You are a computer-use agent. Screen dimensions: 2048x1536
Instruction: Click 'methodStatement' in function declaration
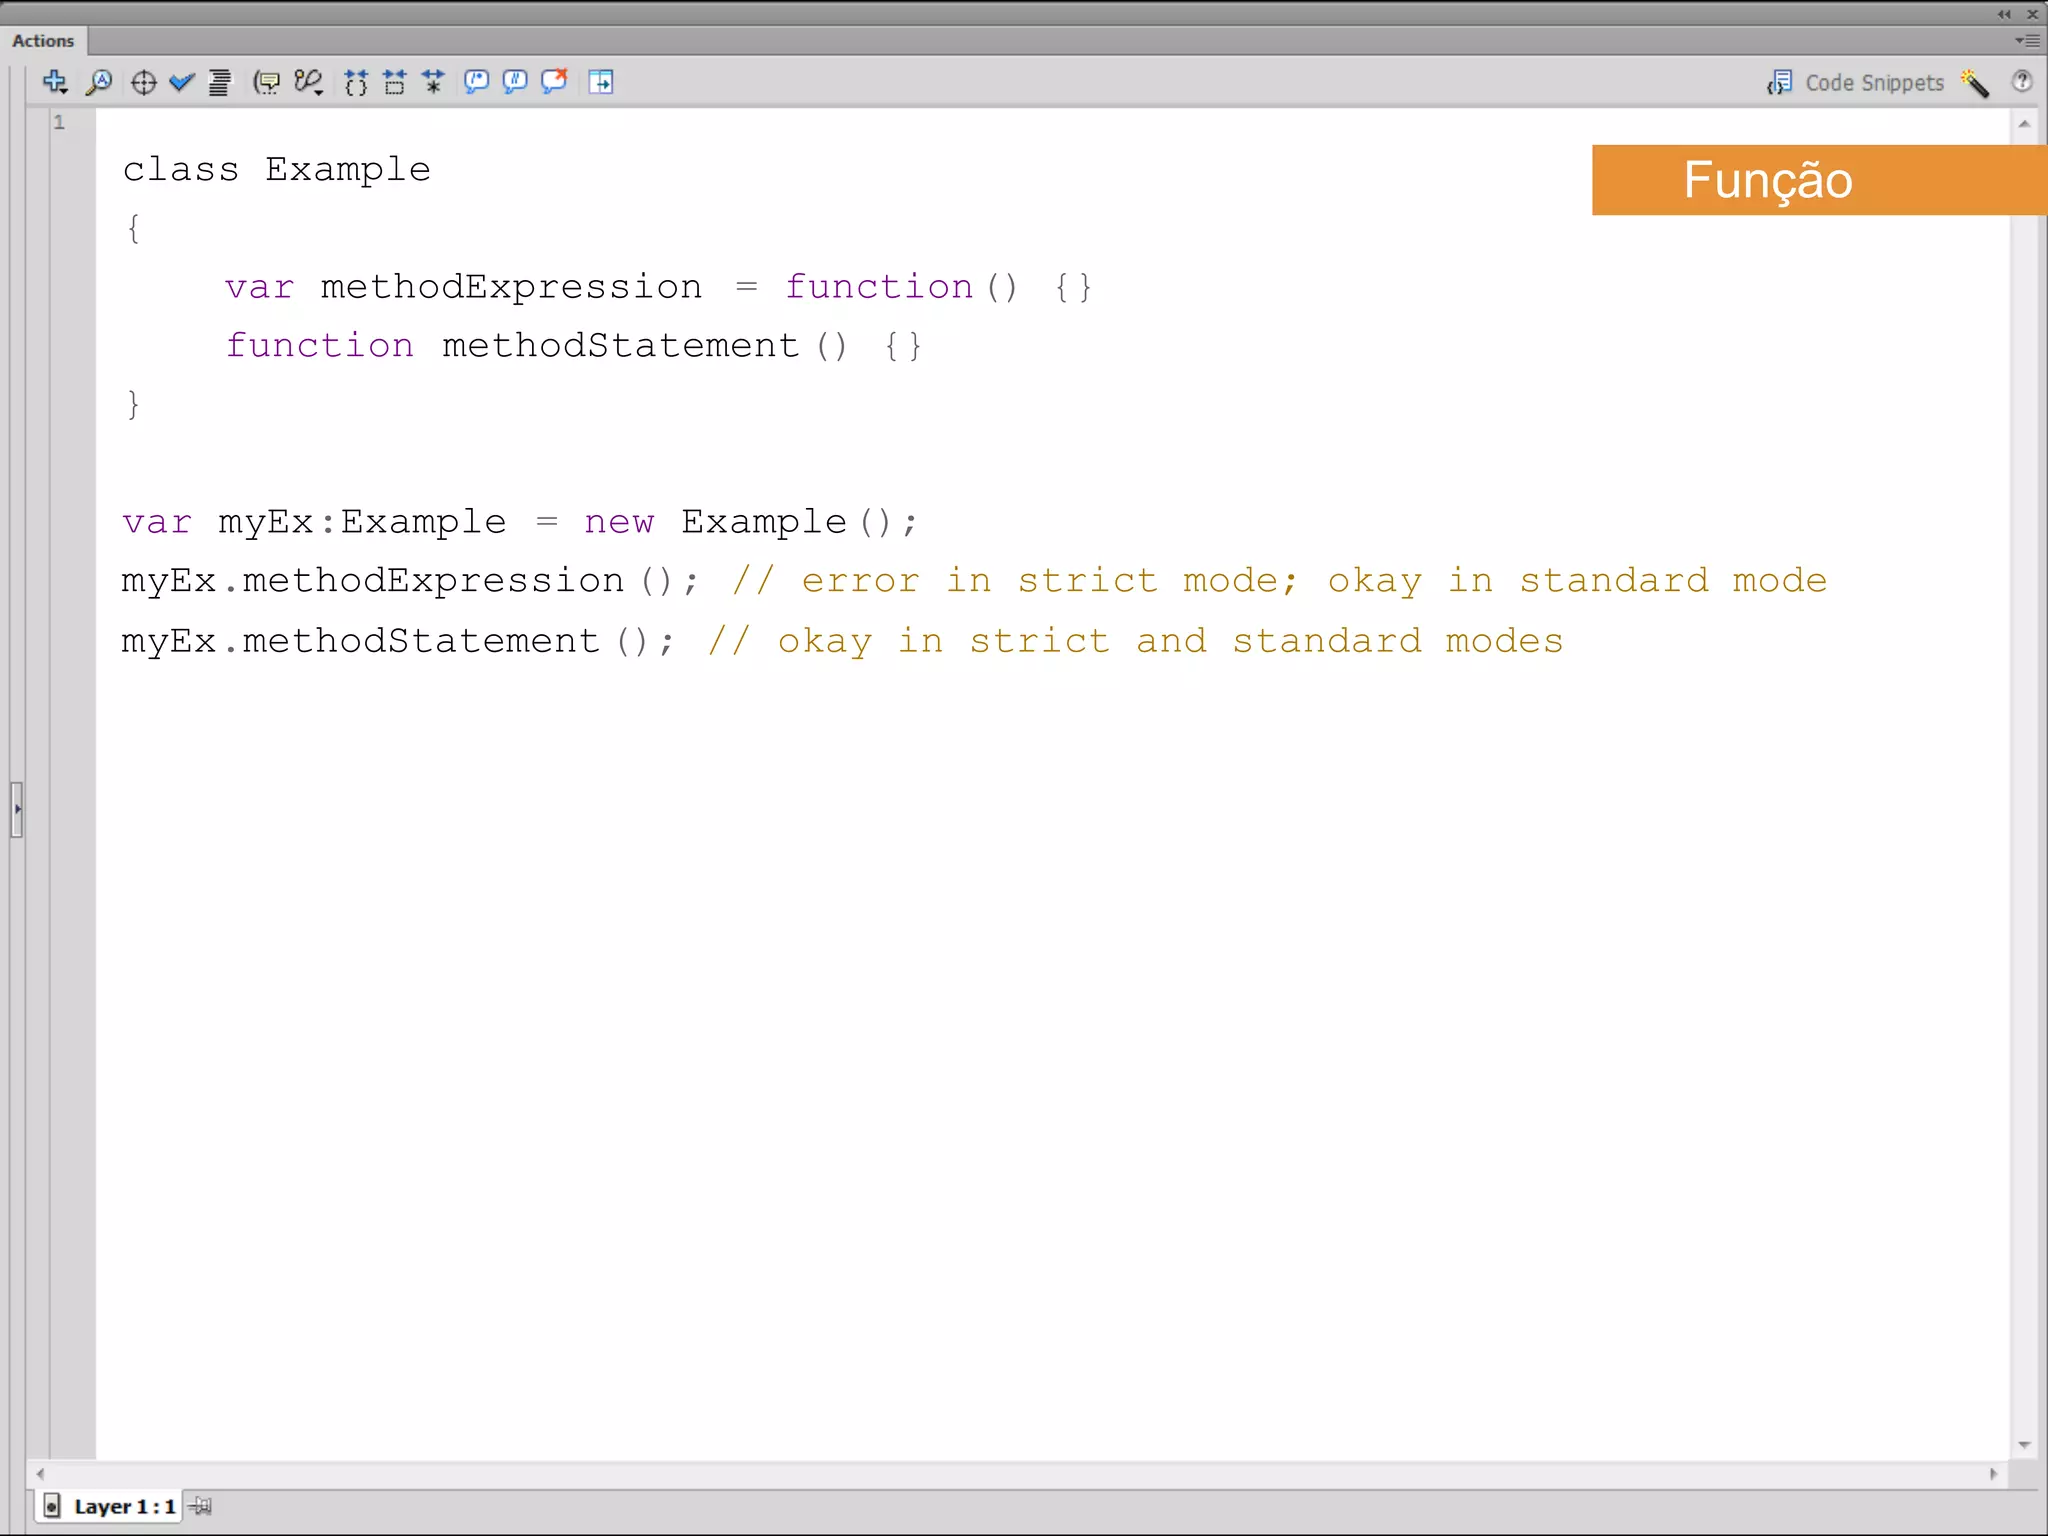click(x=620, y=345)
